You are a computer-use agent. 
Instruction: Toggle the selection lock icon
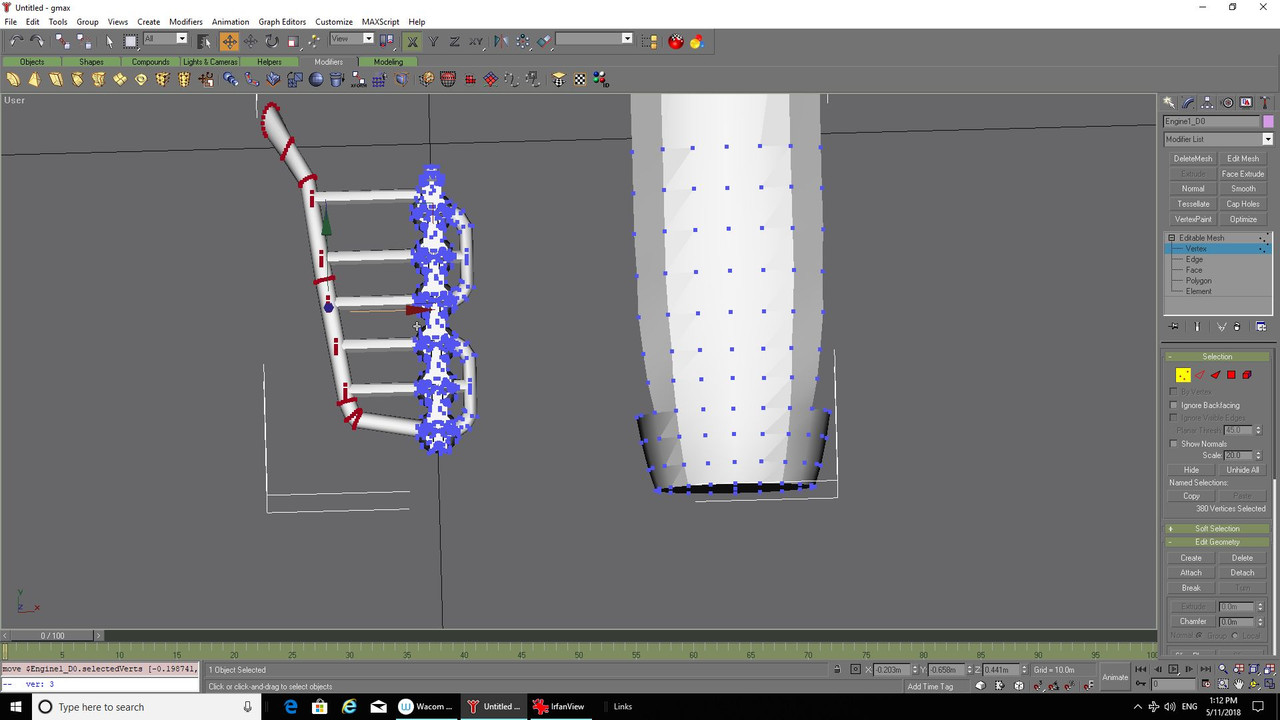[x=837, y=670]
